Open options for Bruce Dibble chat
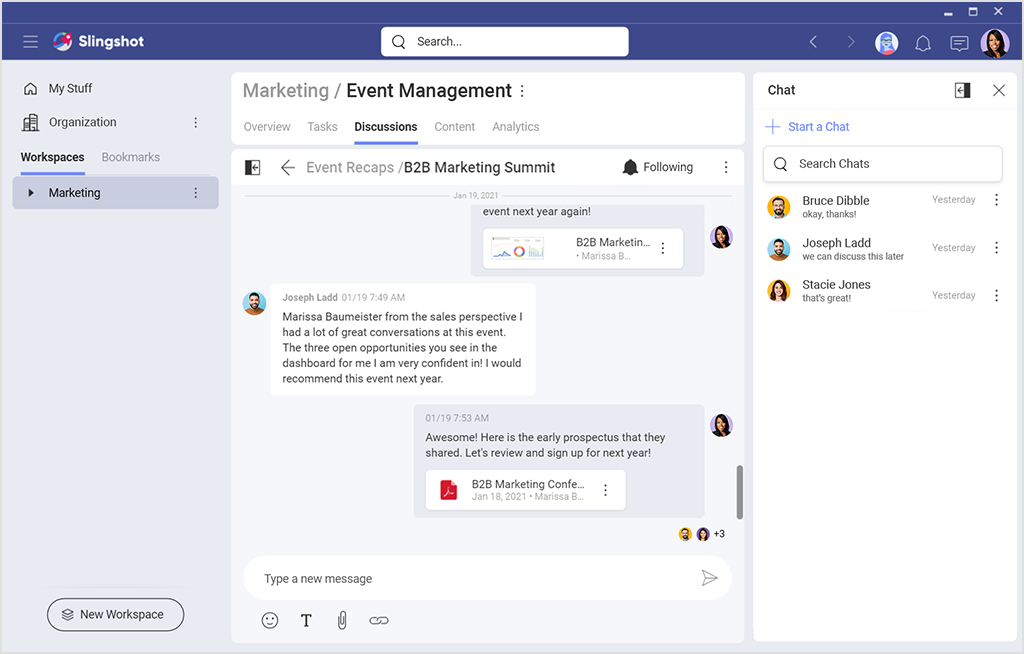Image resolution: width=1024 pixels, height=654 pixels. point(996,200)
